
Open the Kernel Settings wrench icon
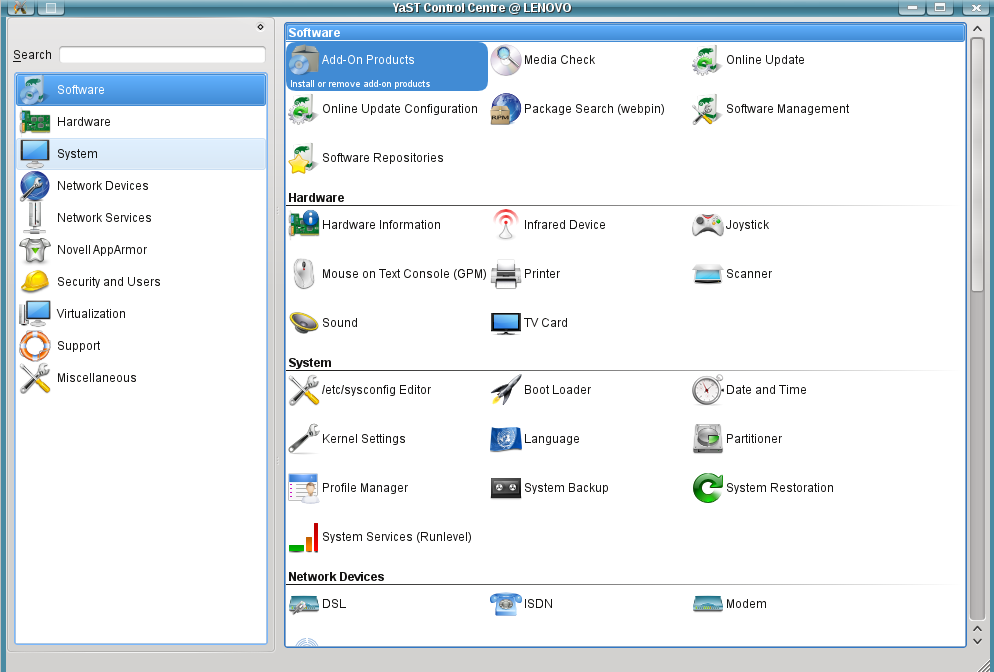304,439
